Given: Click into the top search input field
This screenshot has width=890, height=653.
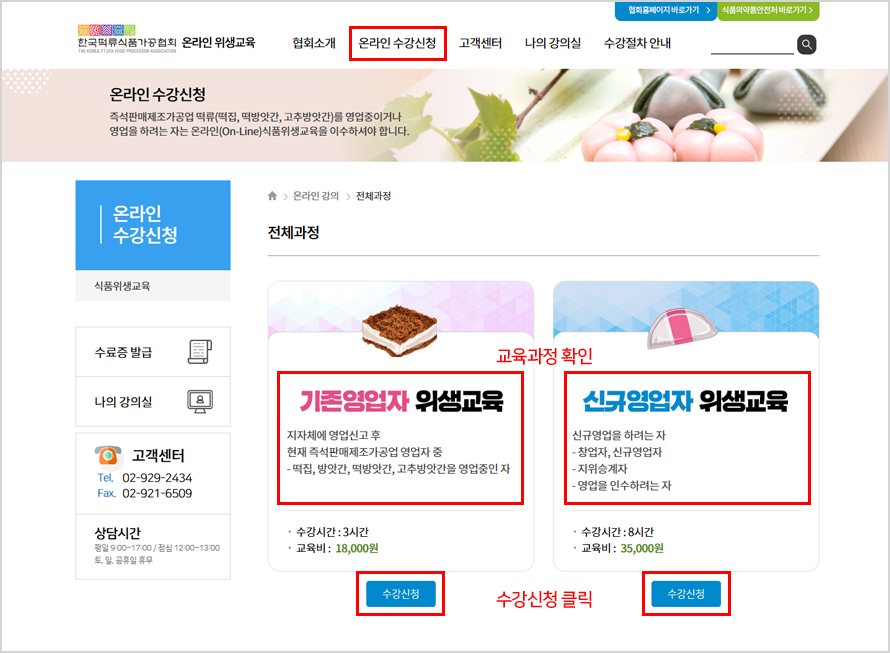Looking at the screenshot, I should click(752, 44).
